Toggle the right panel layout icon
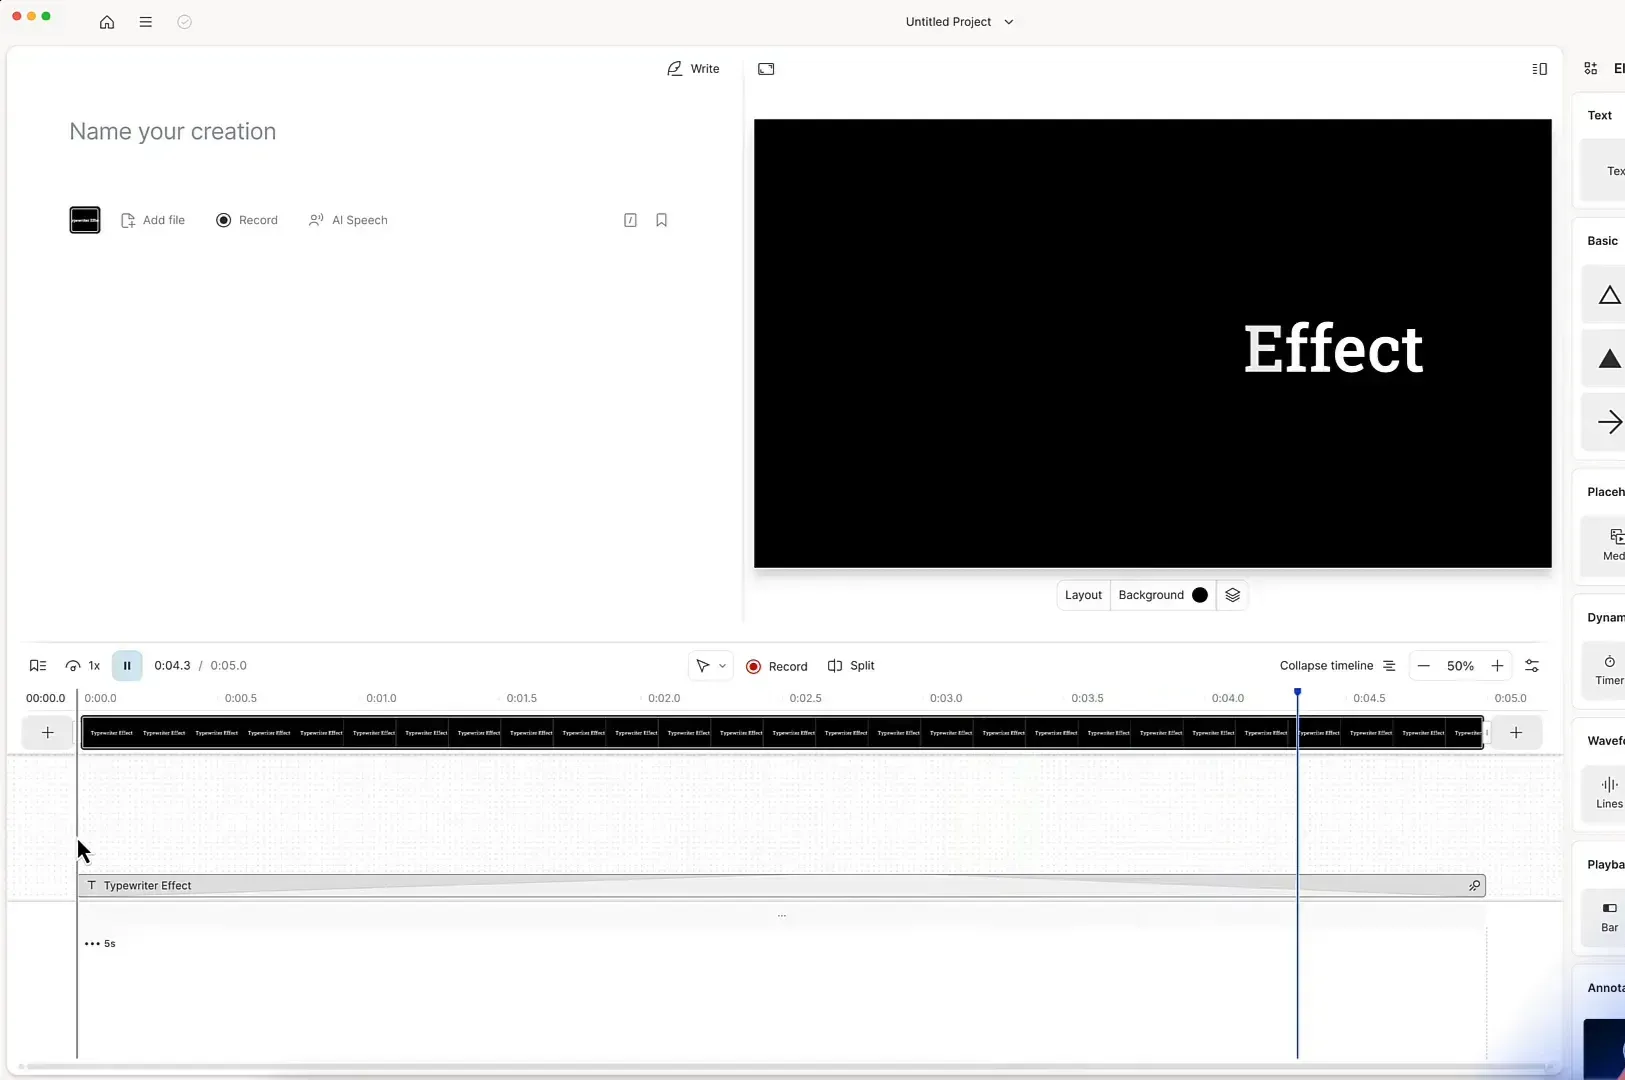 click(1539, 68)
